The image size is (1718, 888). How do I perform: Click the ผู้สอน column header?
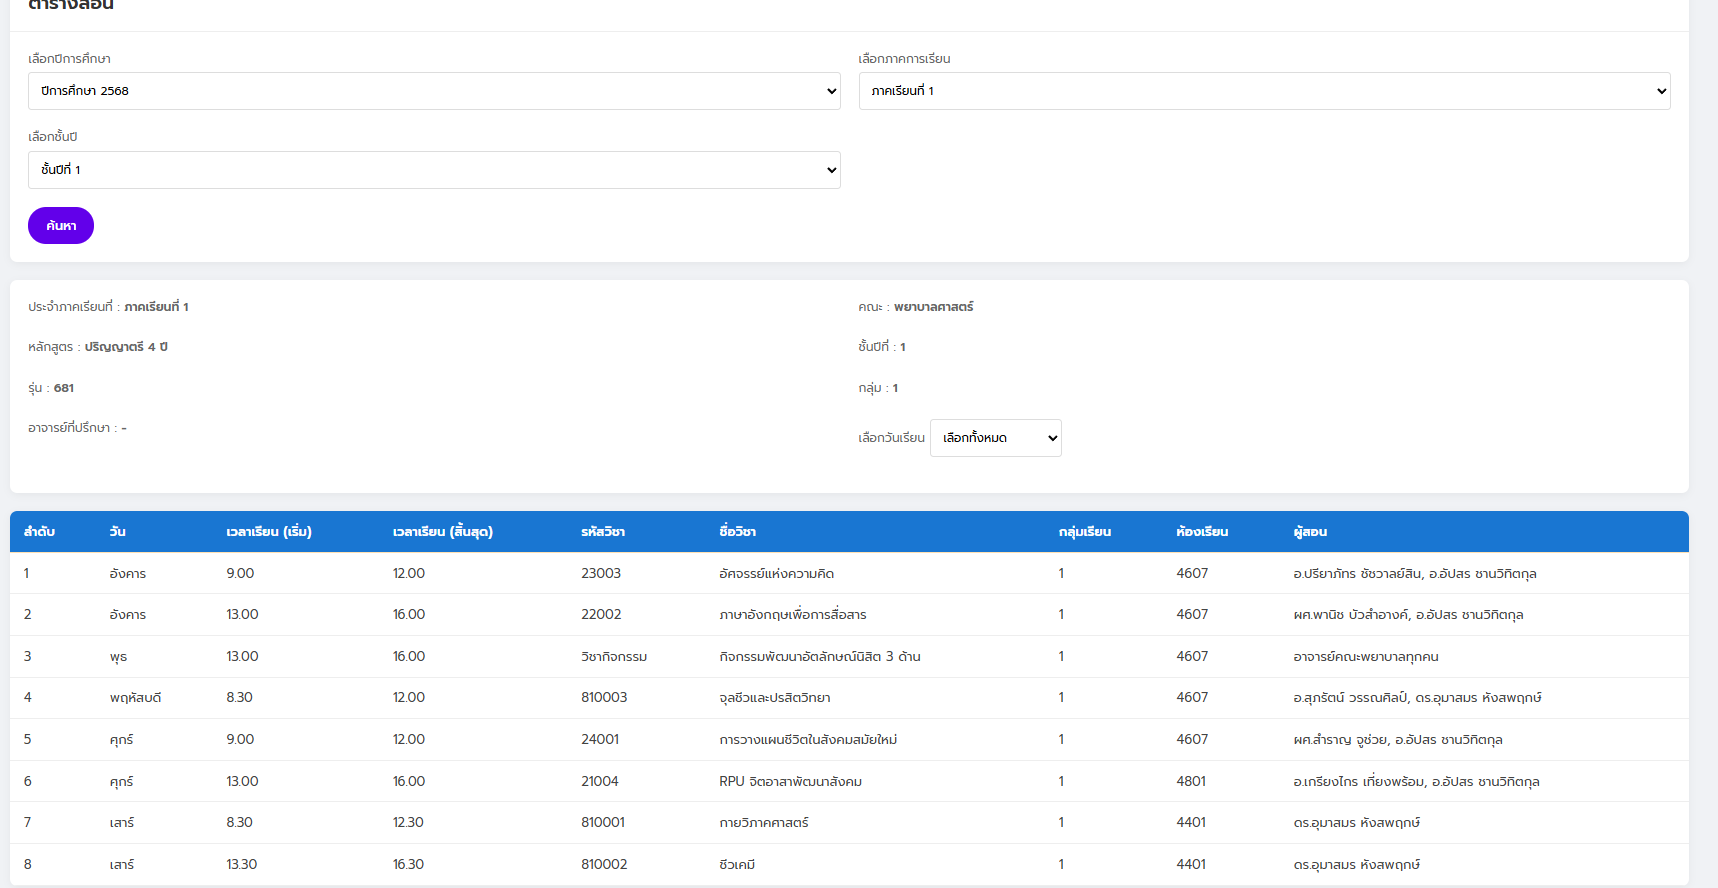pos(1310,532)
